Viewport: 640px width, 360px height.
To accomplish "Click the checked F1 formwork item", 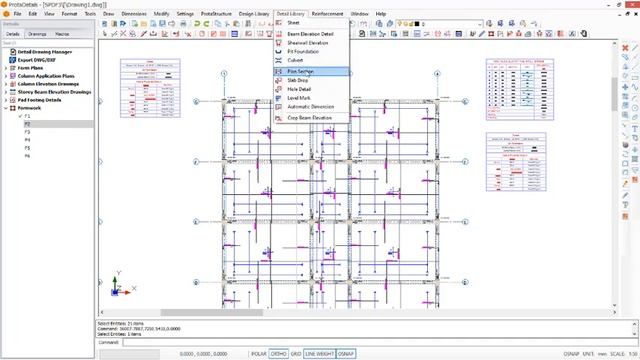I will pos(27,116).
